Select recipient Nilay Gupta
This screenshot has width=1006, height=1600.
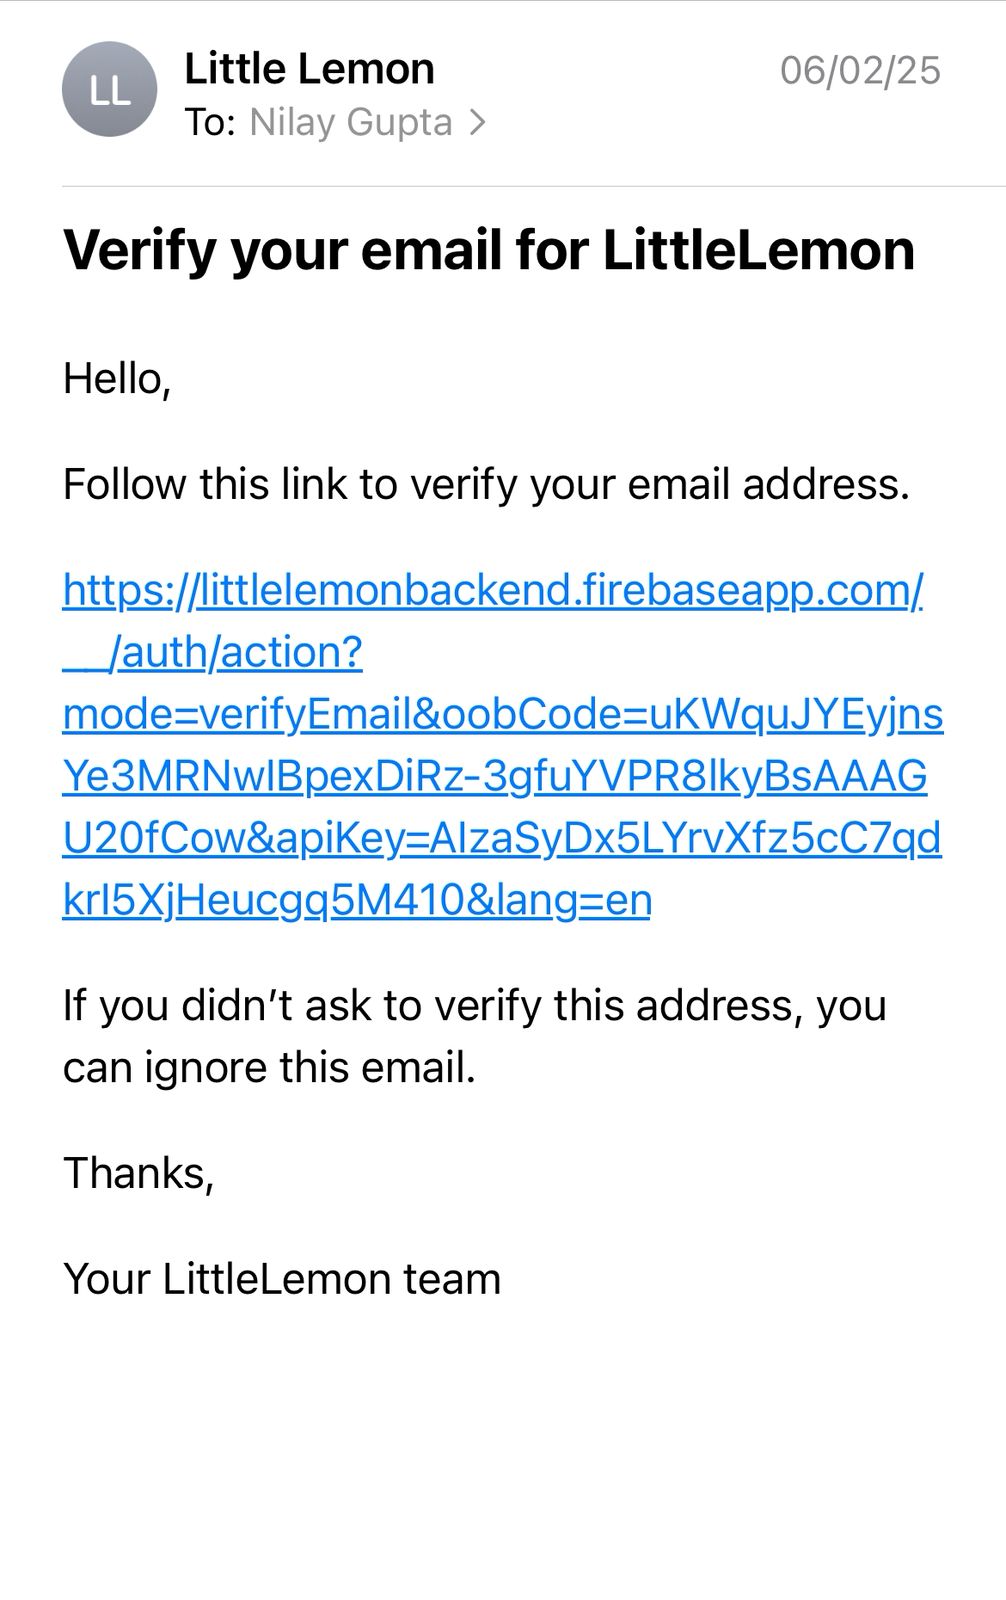tap(351, 123)
